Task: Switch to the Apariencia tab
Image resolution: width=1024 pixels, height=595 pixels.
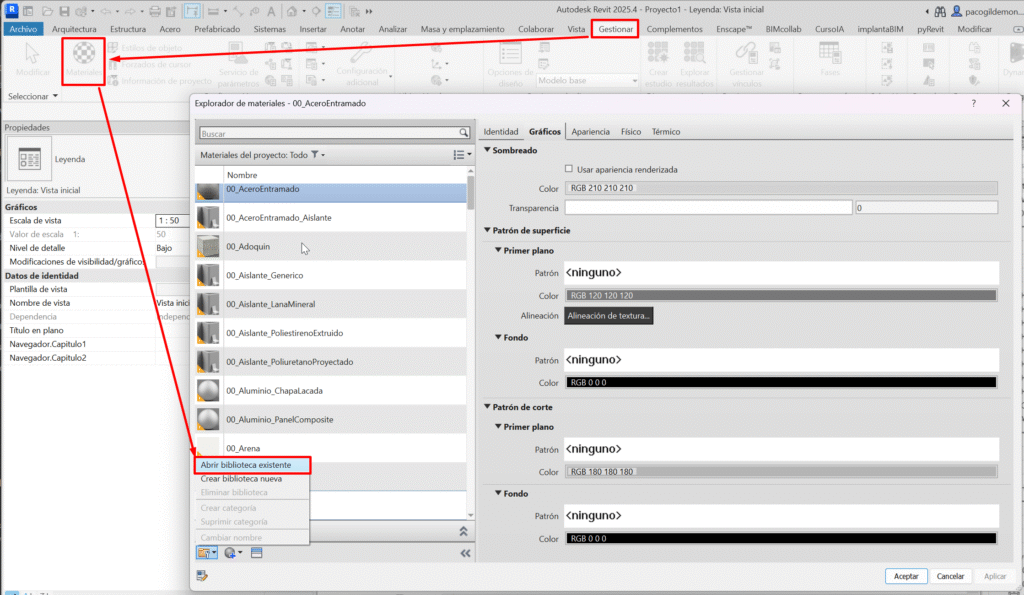Action: pos(590,132)
